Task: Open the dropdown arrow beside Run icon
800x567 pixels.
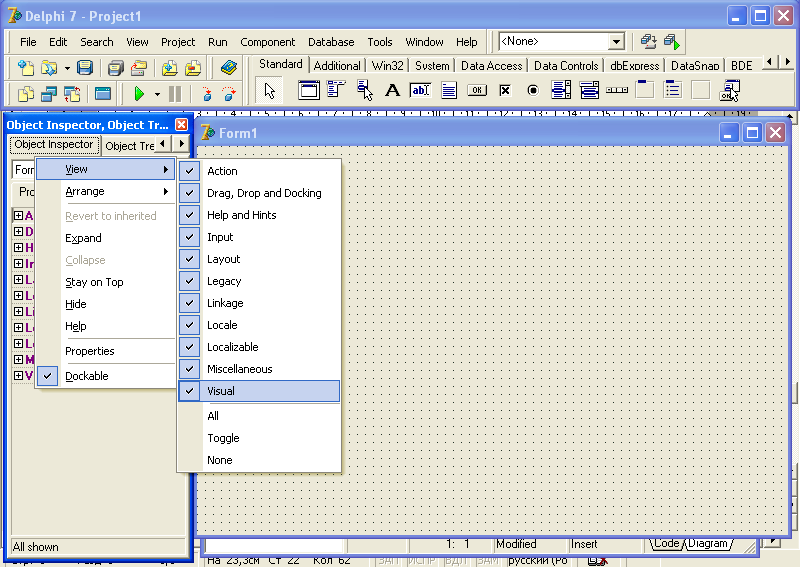Action: [x=157, y=94]
